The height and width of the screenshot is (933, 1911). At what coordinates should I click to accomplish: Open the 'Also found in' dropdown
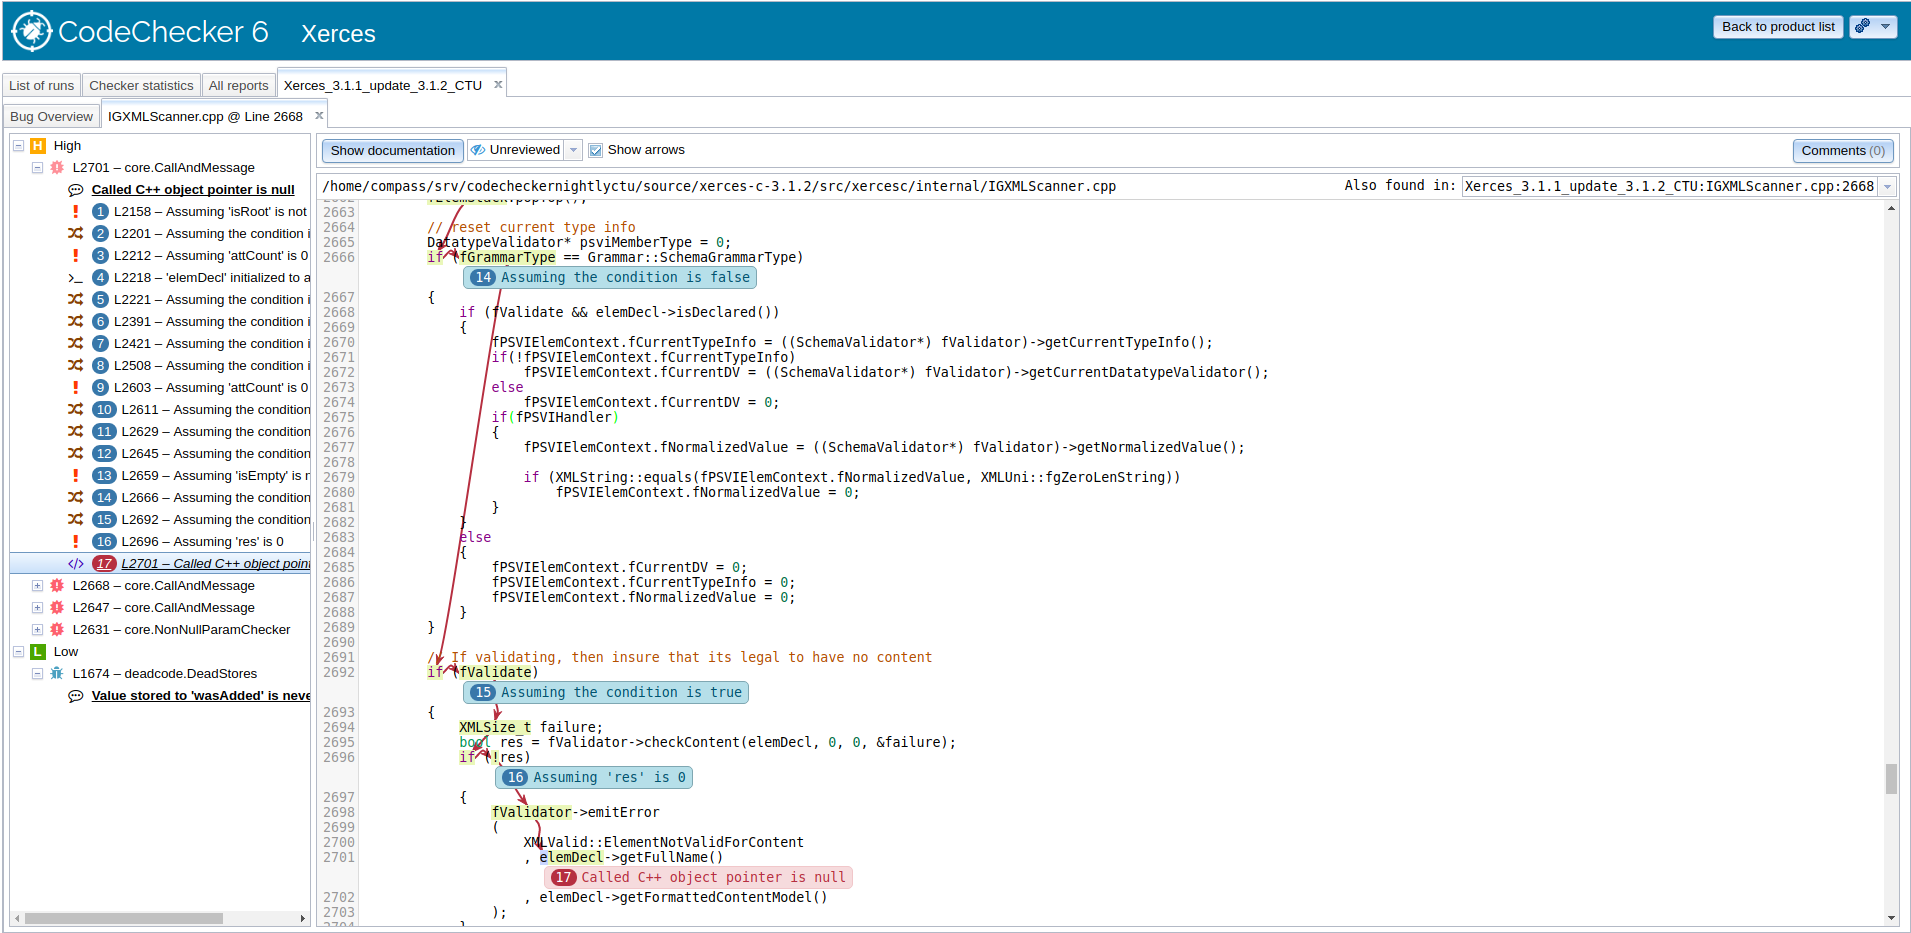(x=1886, y=186)
